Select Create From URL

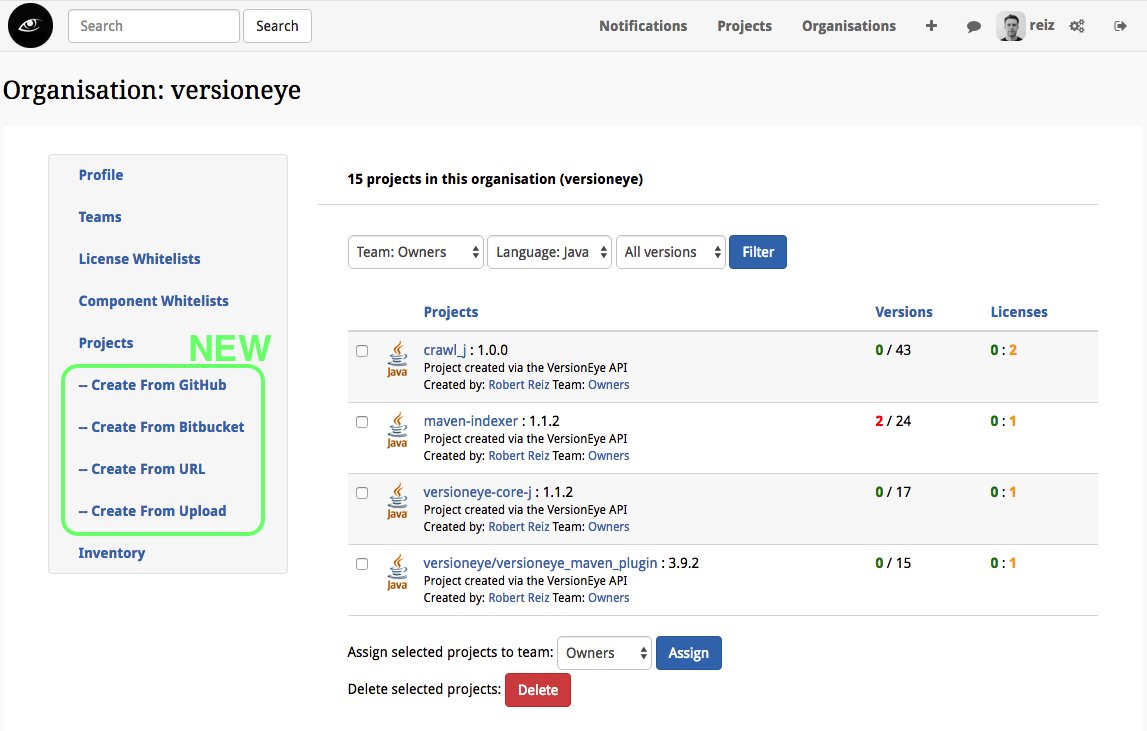click(142, 469)
